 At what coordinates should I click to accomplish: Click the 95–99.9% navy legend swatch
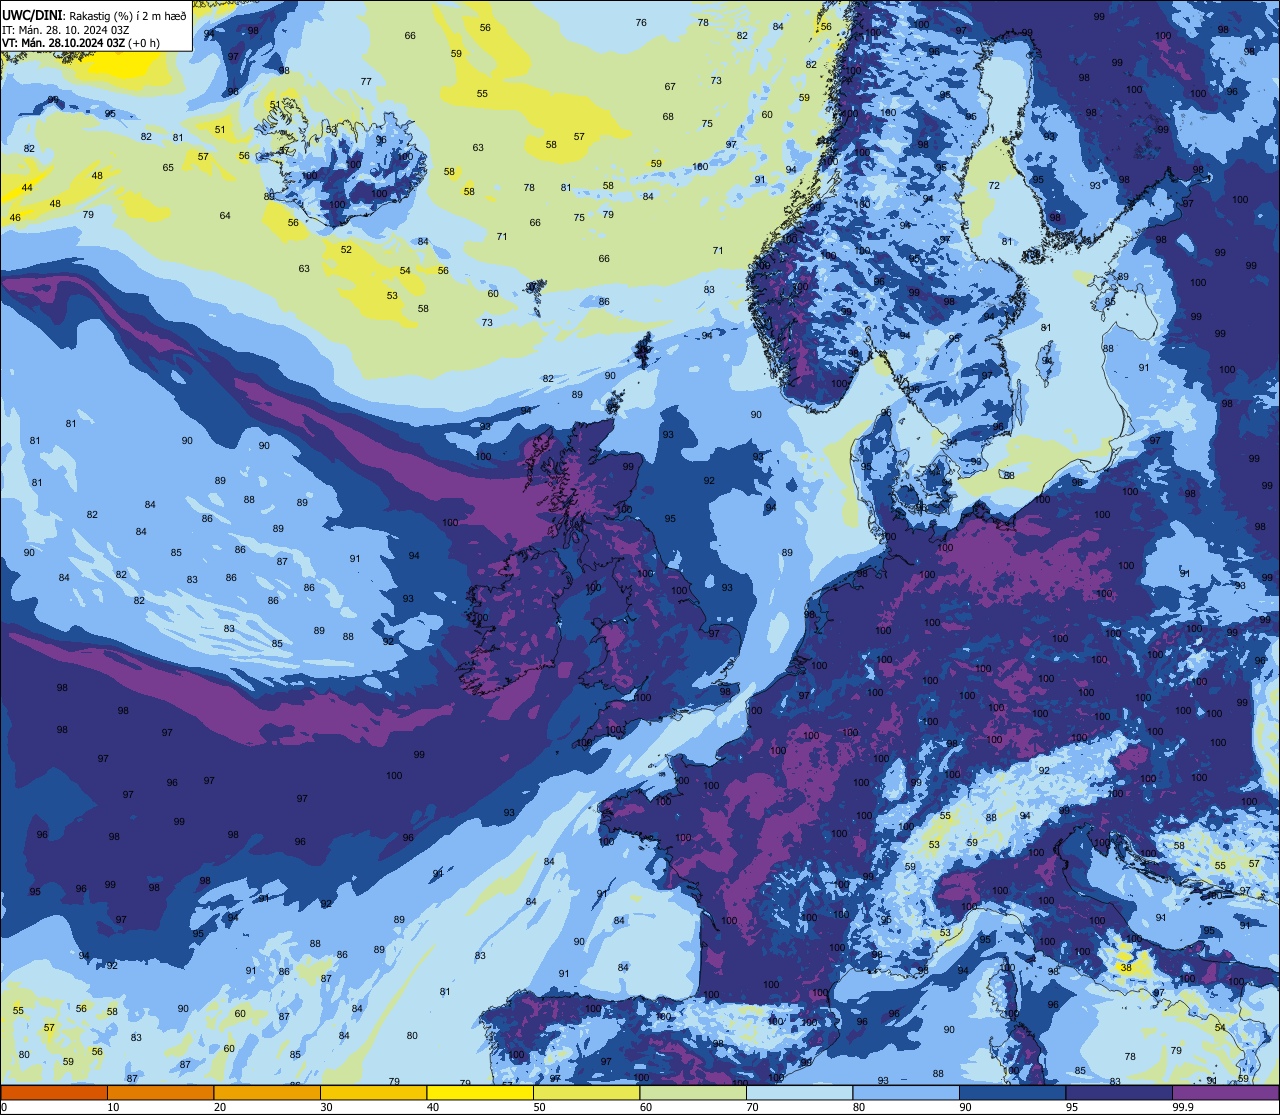point(1119,1092)
